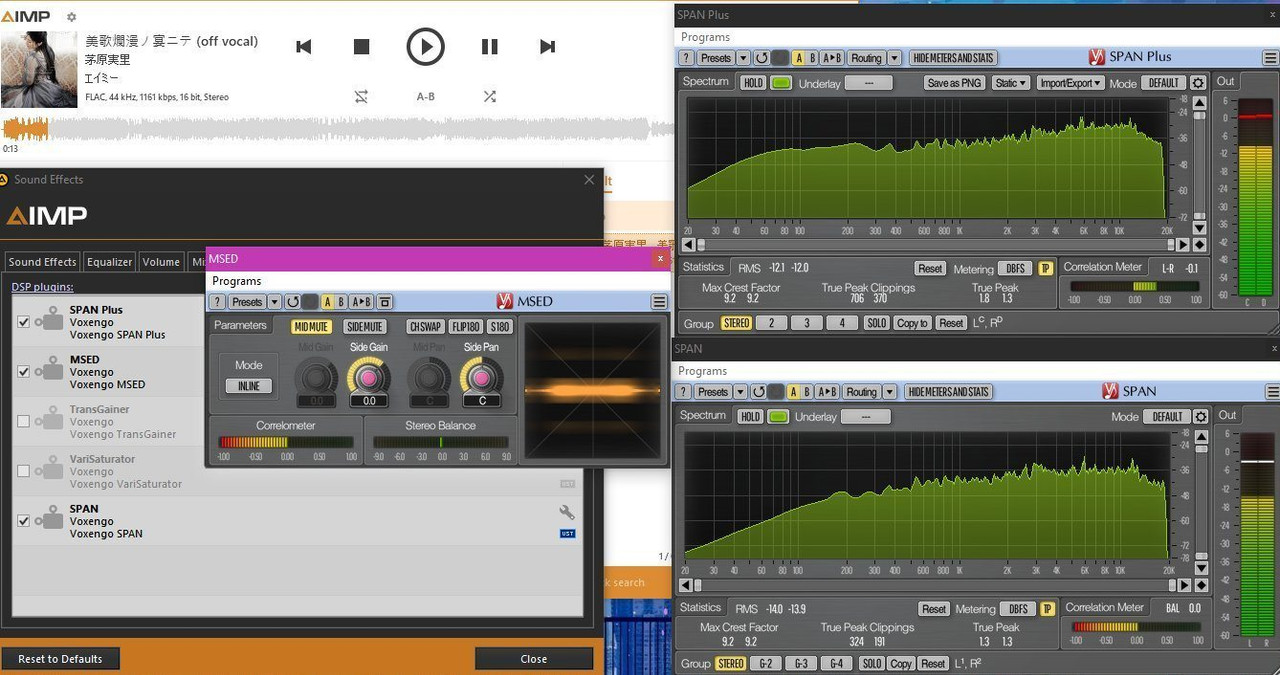Screen dimensions: 1280x675
Task: Toggle shuffle icon in AIMP player
Action: [489, 96]
